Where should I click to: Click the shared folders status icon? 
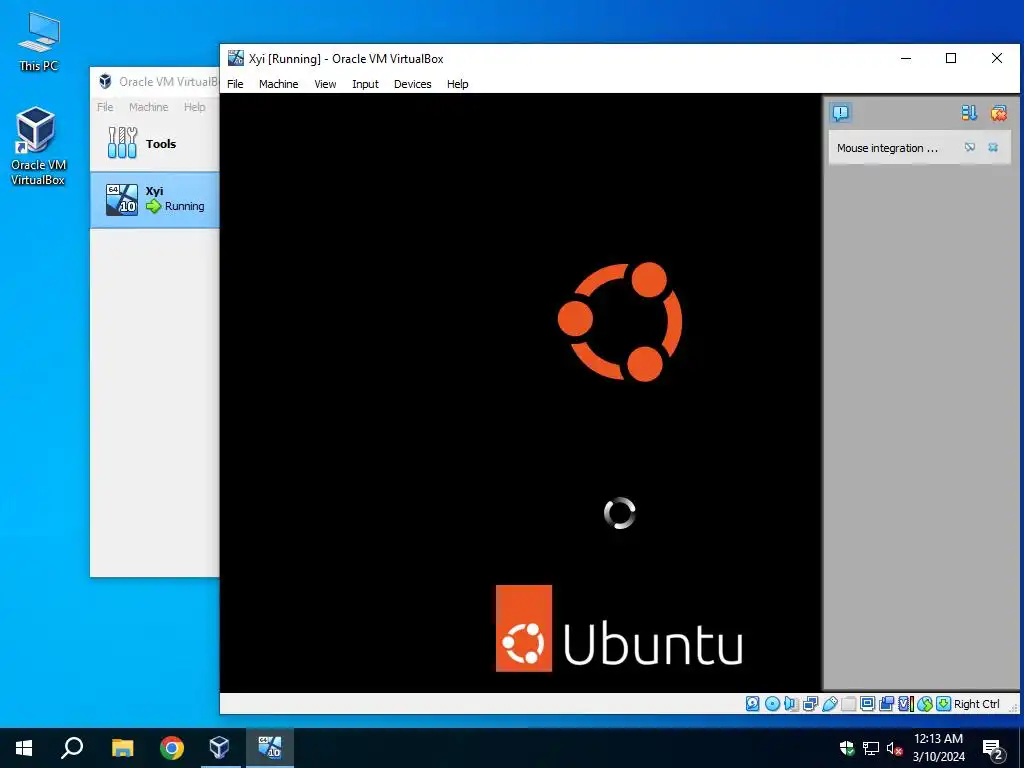pos(848,704)
